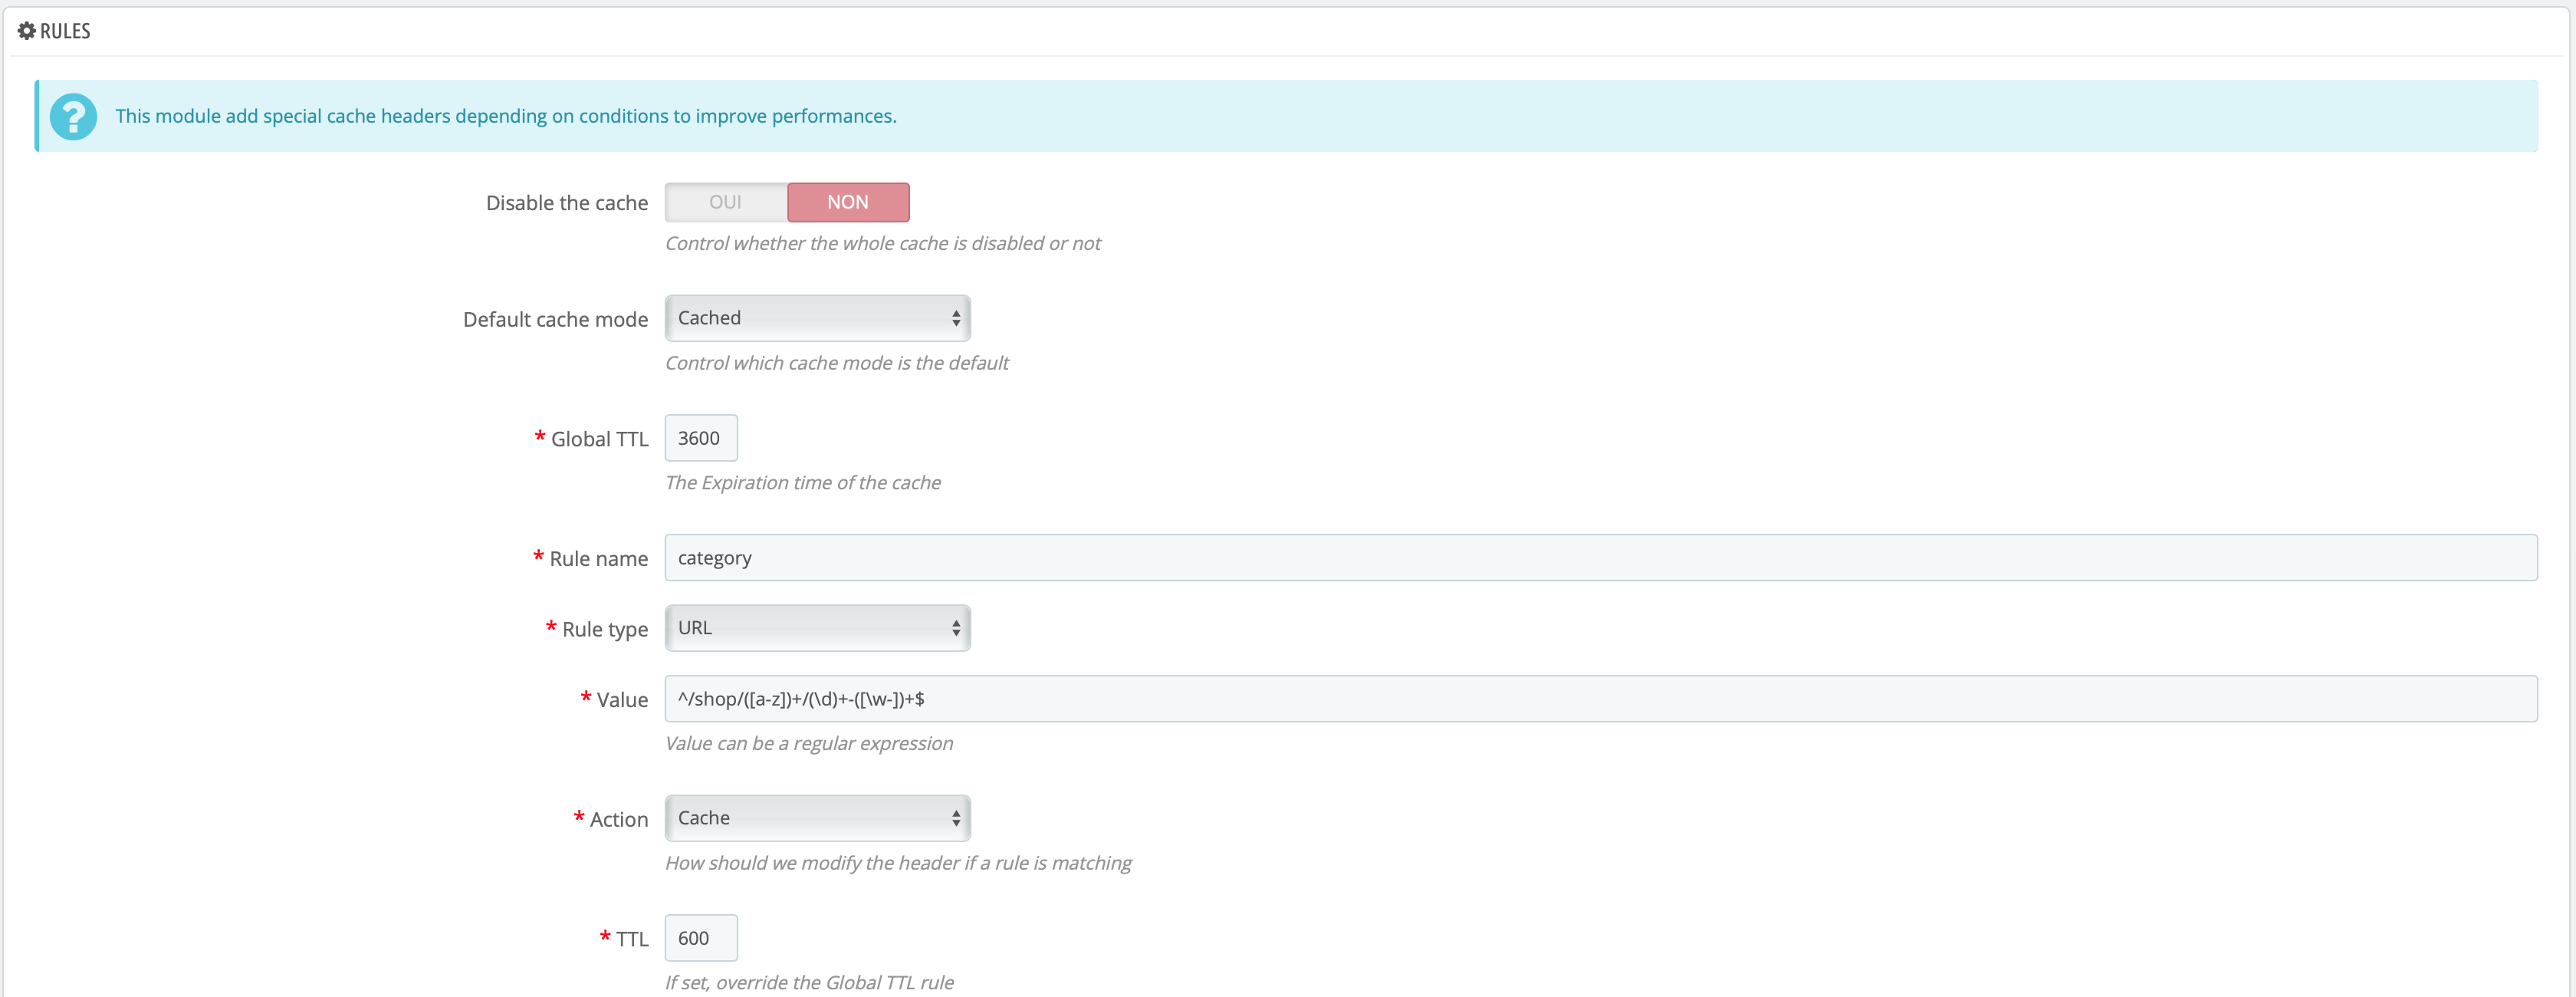Image resolution: width=2576 pixels, height=997 pixels.
Task: Click the Global TTL input field
Action: (x=701, y=438)
